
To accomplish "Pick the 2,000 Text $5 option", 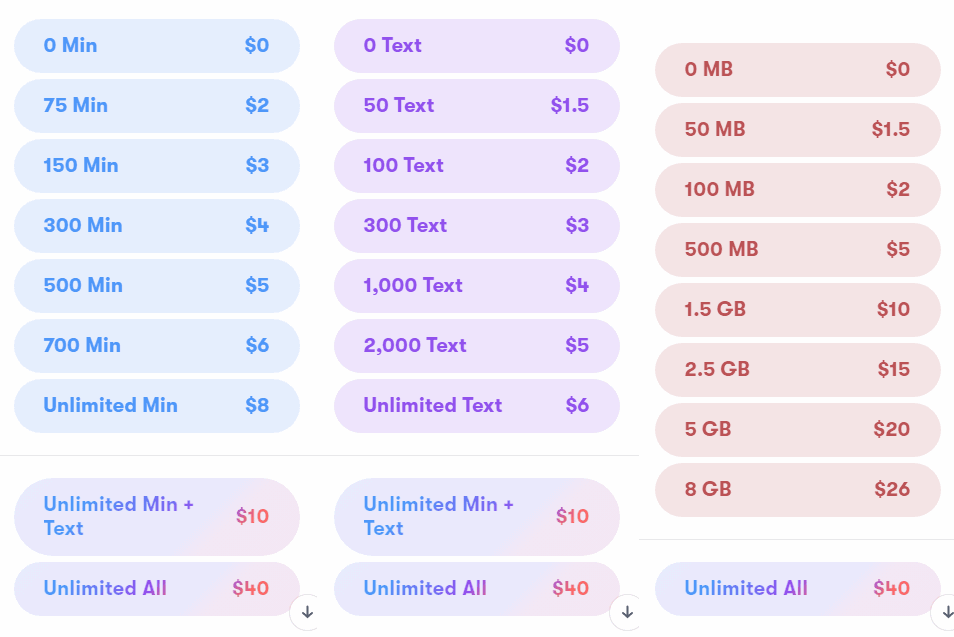I will (477, 346).
